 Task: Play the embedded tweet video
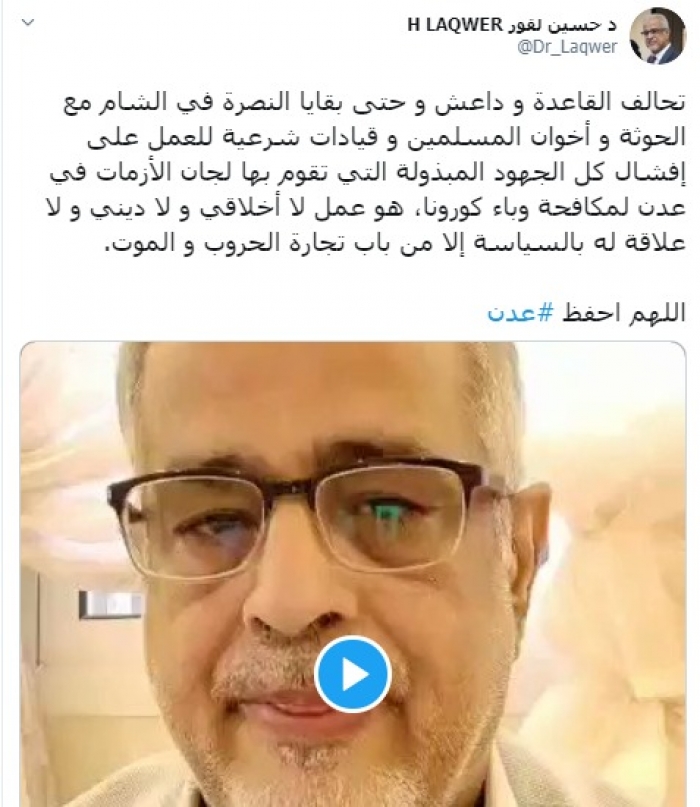(353, 674)
